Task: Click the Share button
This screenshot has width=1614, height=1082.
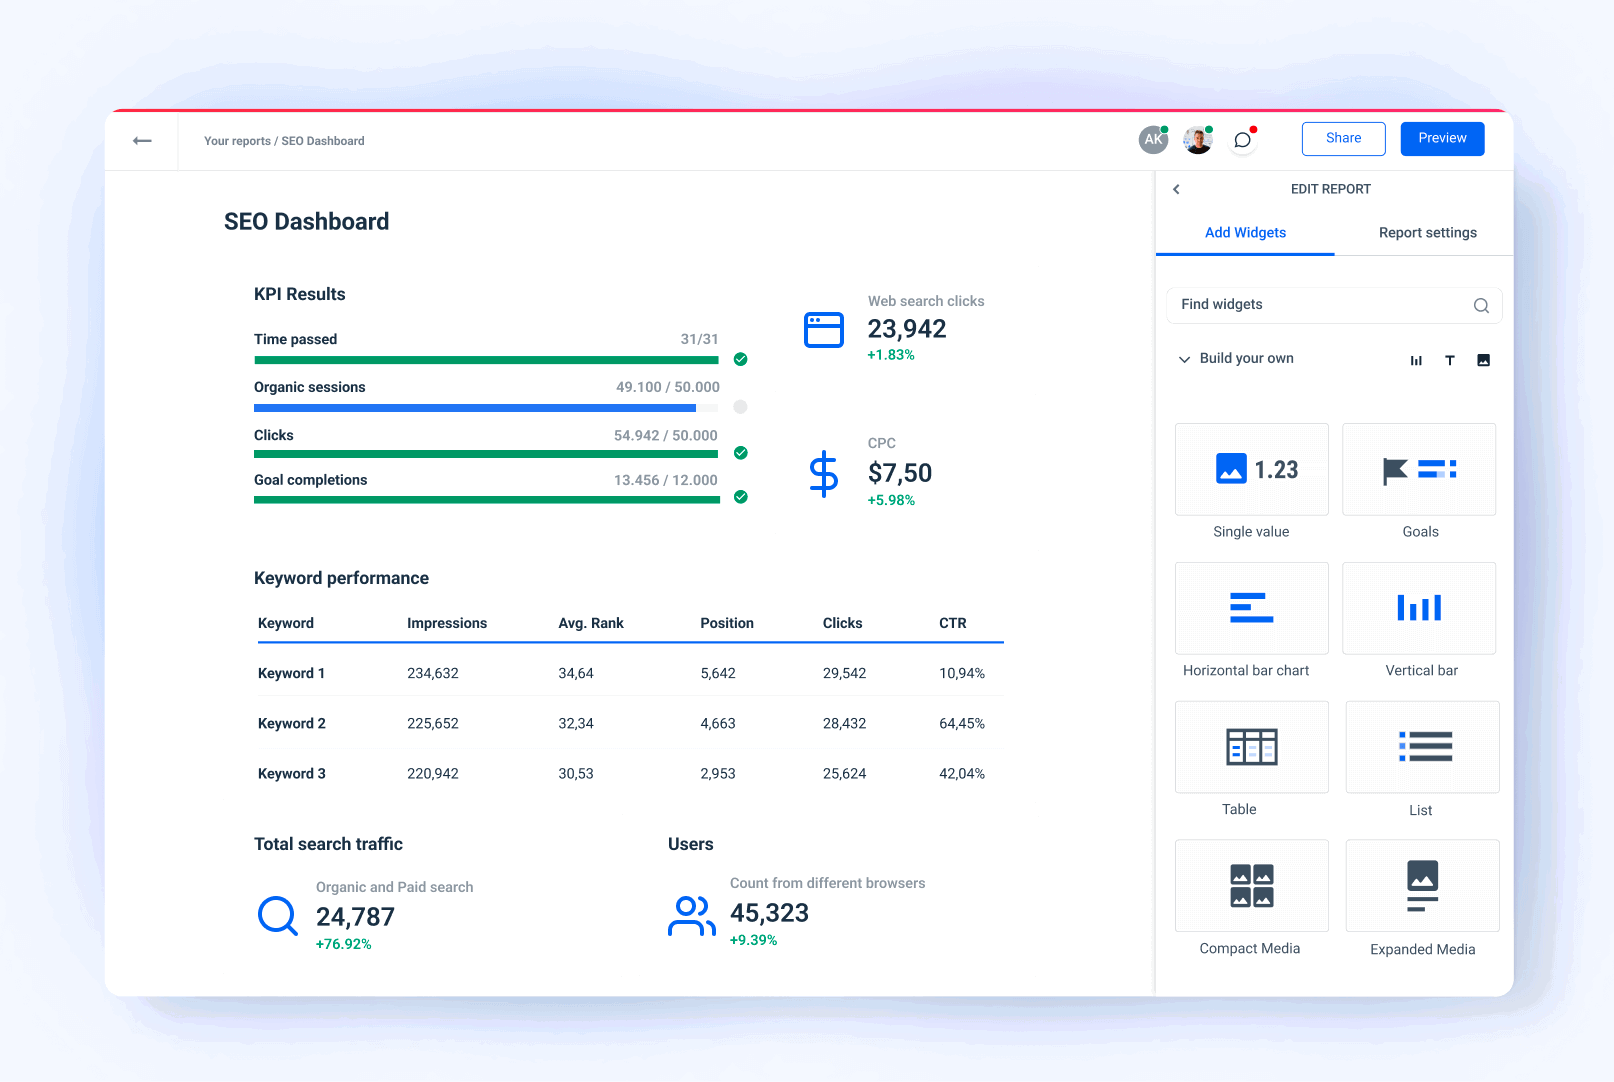Action: click(1343, 138)
